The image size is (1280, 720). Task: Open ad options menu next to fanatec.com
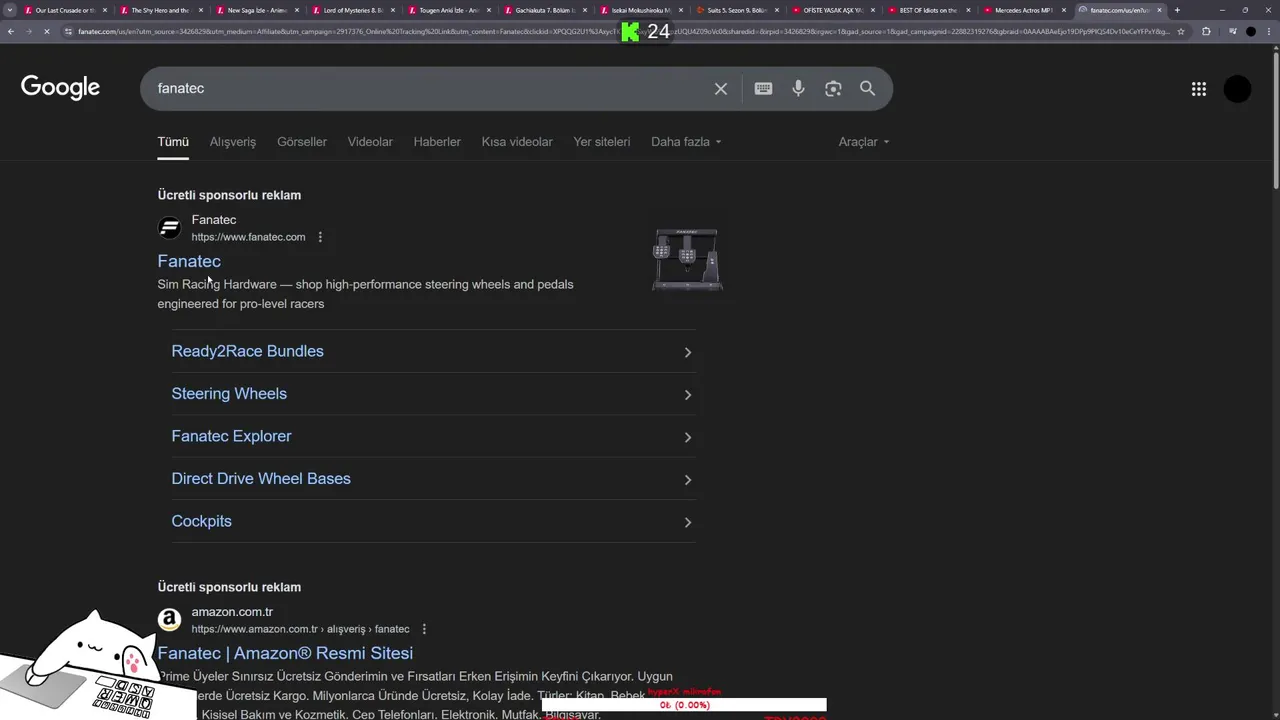(320, 237)
